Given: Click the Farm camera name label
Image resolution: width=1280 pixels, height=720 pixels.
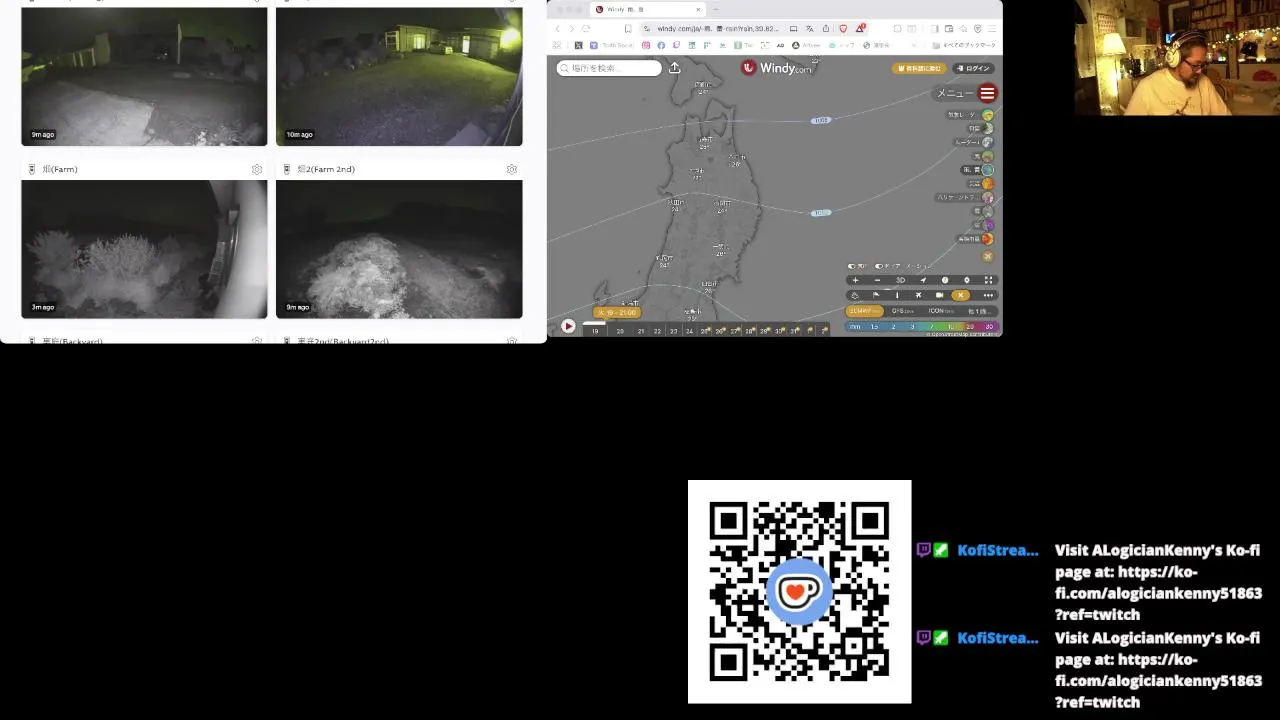Looking at the screenshot, I should pyautogui.click(x=60, y=170).
